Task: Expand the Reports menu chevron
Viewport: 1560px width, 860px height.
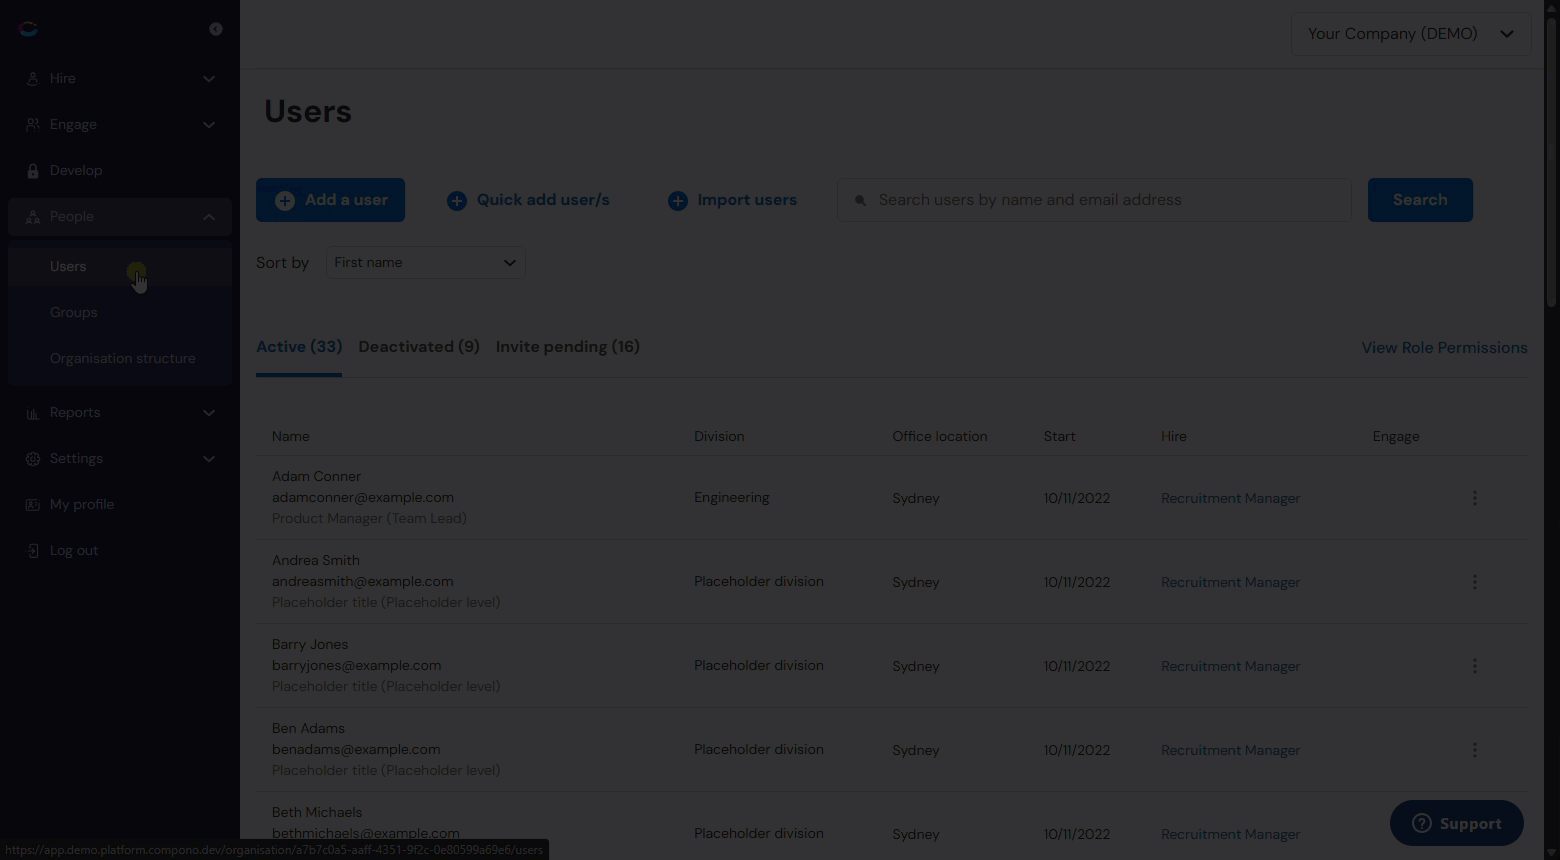Action: coord(209,412)
